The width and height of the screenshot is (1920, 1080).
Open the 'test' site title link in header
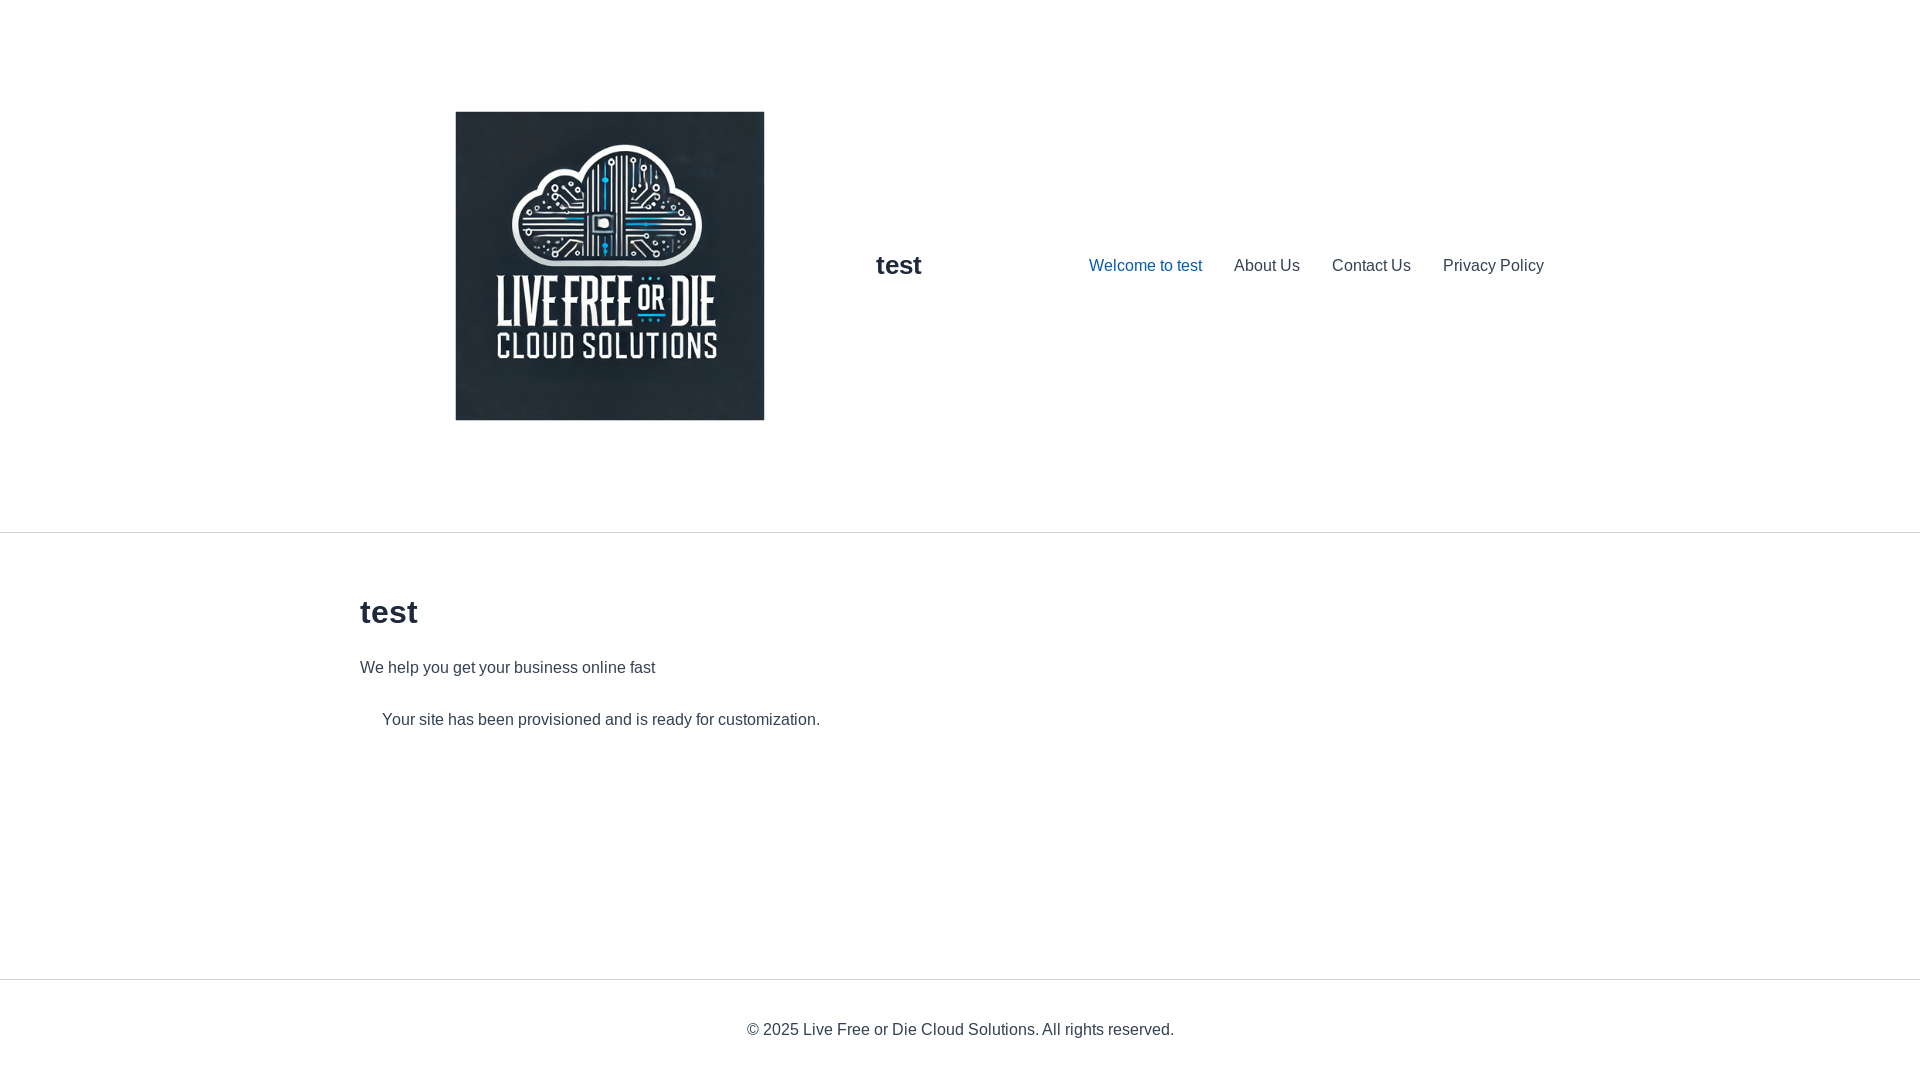[x=898, y=265]
